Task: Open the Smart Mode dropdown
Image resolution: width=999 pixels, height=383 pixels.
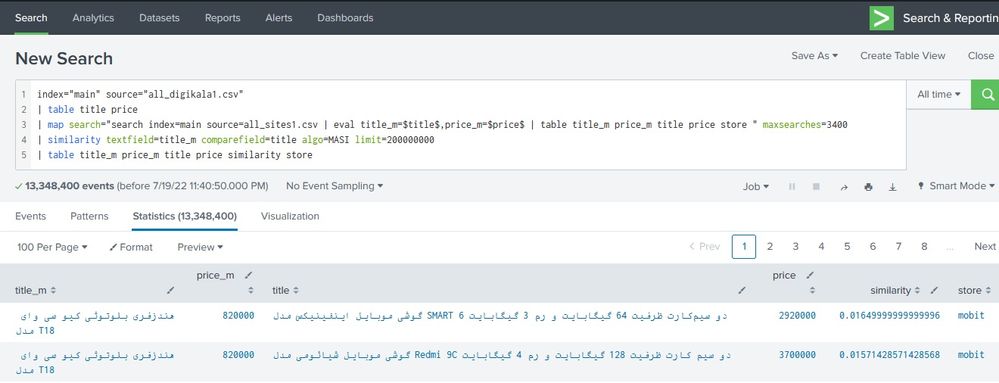Action: (x=956, y=186)
